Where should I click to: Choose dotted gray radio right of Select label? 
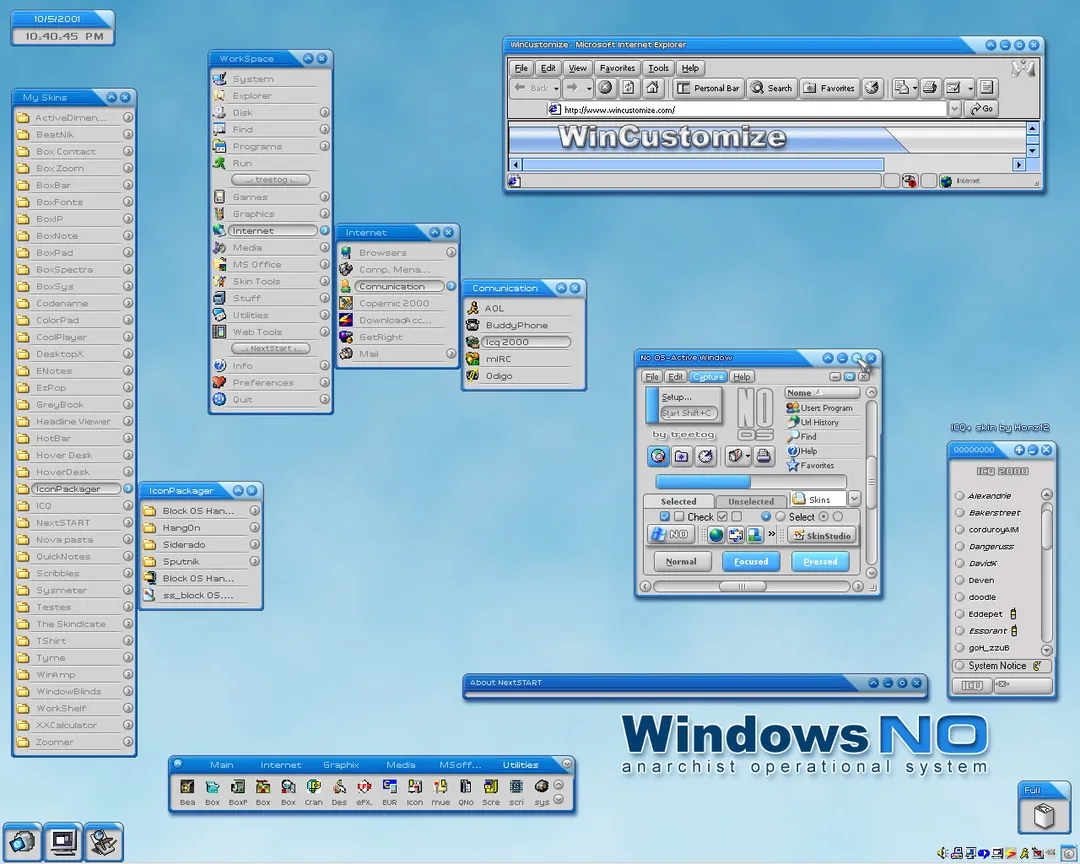(823, 517)
